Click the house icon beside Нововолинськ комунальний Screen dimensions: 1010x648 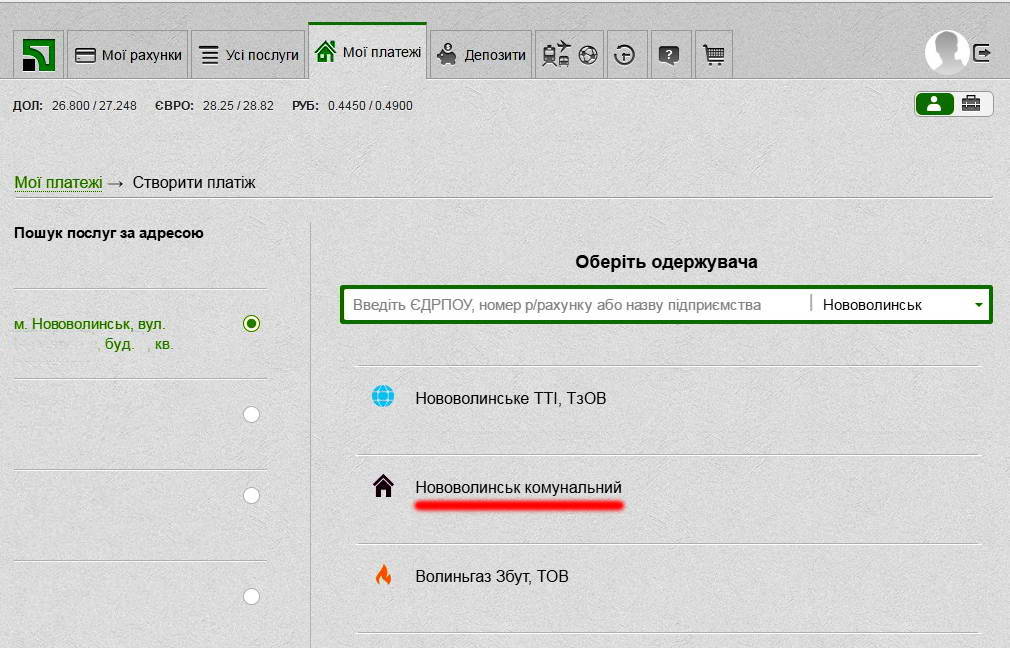click(x=383, y=486)
